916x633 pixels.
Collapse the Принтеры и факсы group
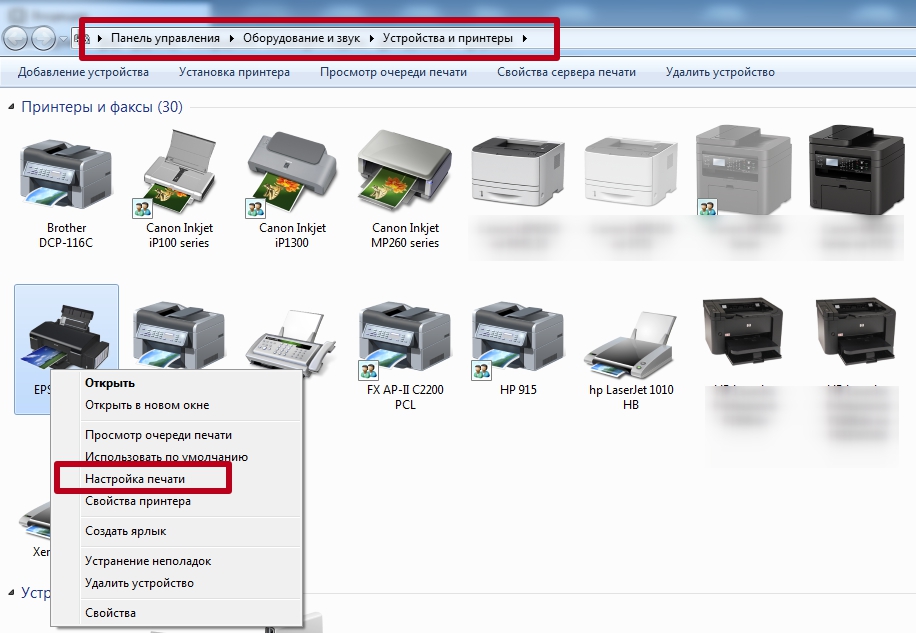click(x=10, y=107)
